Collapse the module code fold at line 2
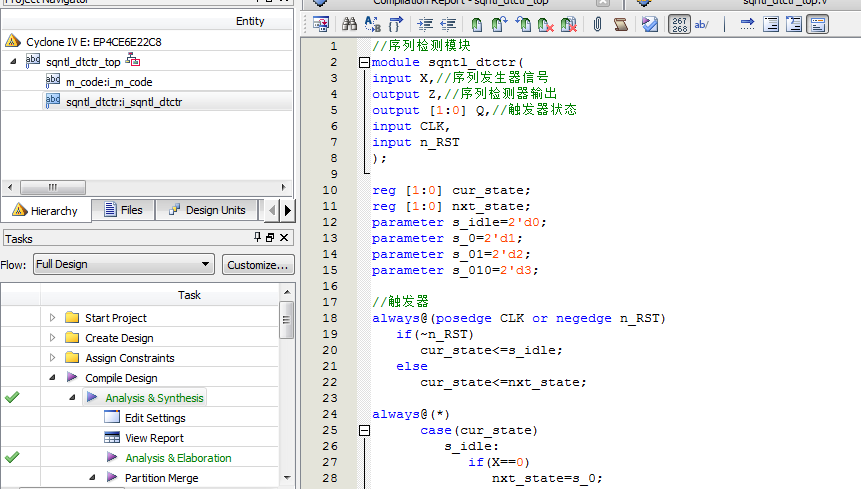Screen dimensions: 861x489 (x=364, y=63)
